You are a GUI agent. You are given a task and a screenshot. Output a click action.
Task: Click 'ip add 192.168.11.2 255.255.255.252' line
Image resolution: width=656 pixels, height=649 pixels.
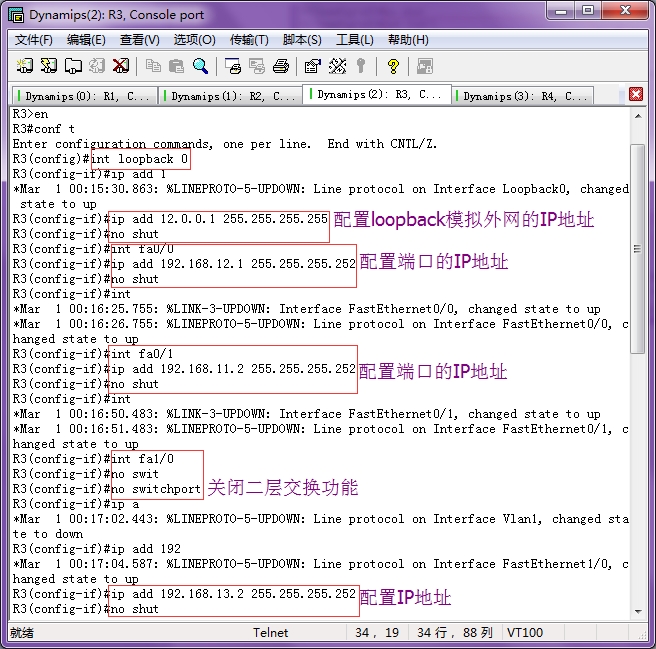(x=233, y=369)
